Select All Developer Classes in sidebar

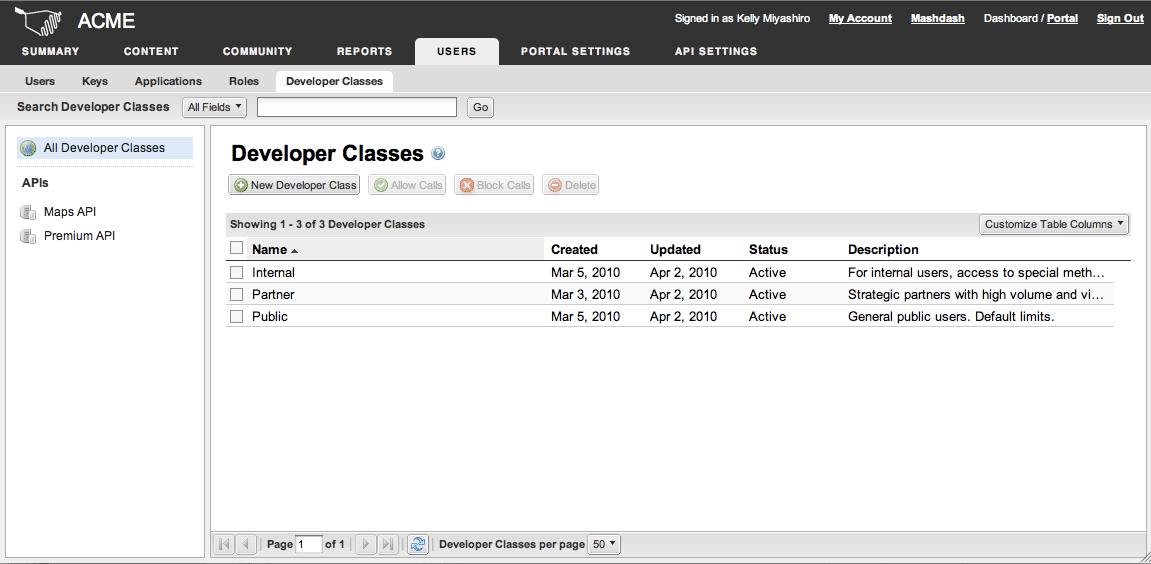coord(105,148)
